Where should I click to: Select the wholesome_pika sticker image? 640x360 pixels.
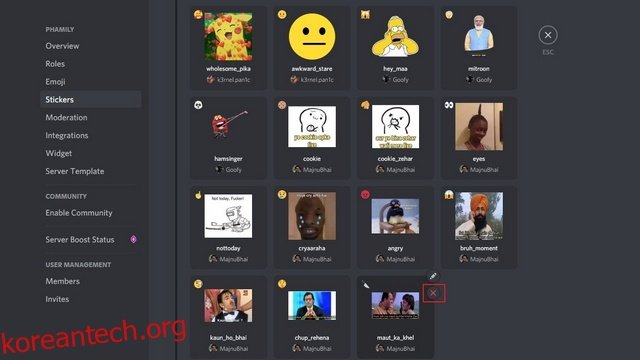[x=228, y=37]
